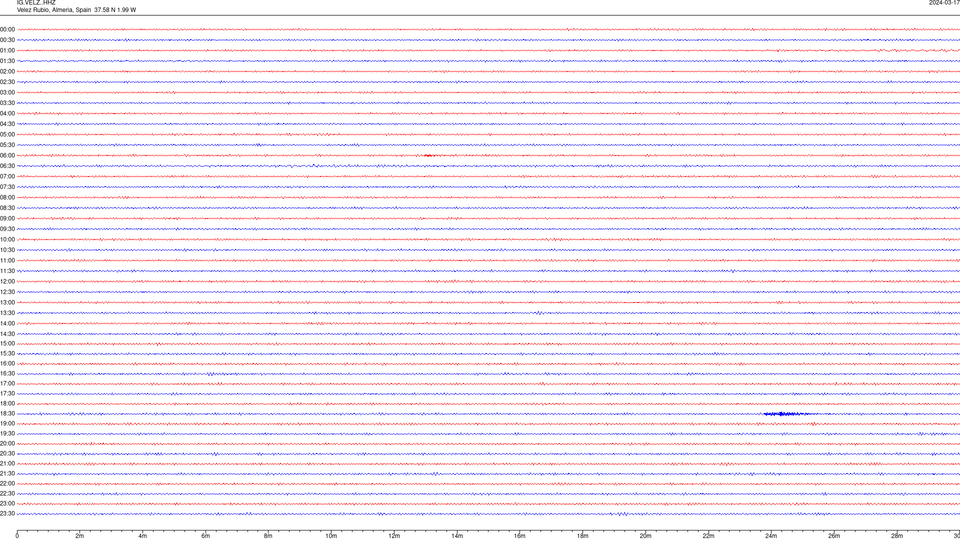This screenshot has width=960, height=540.
Task: Click the 14m tick label on time axis
Action: [x=457, y=536]
